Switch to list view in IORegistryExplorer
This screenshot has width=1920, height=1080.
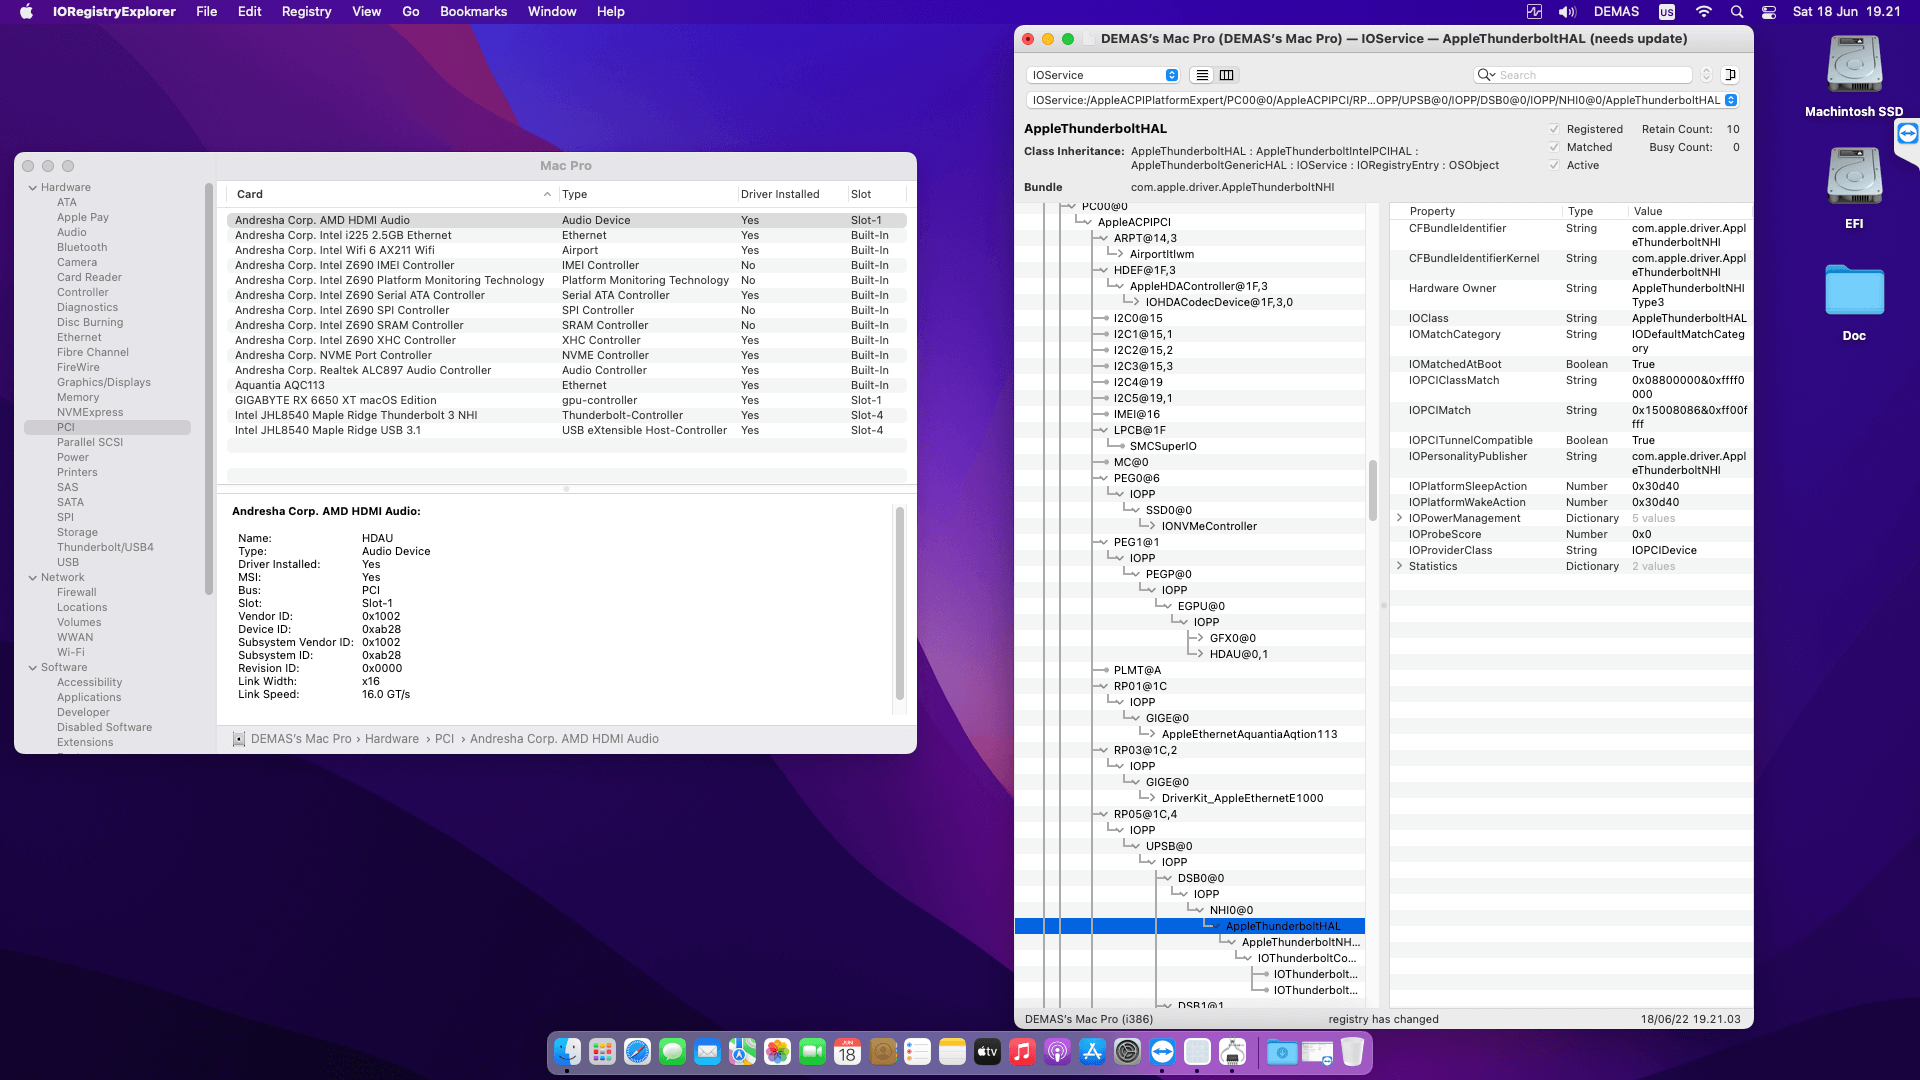coord(1202,75)
